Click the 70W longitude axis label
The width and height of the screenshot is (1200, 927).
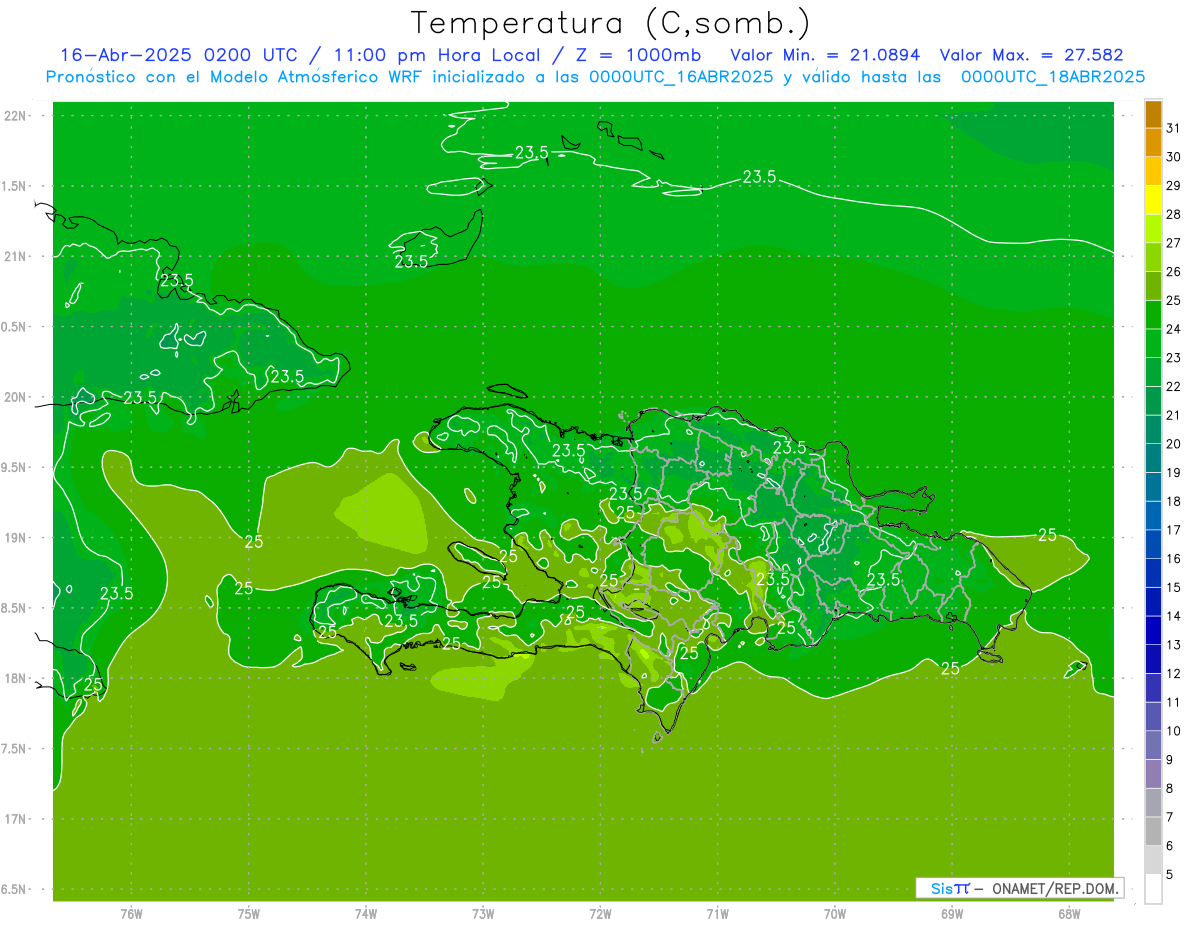coord(835,914)
